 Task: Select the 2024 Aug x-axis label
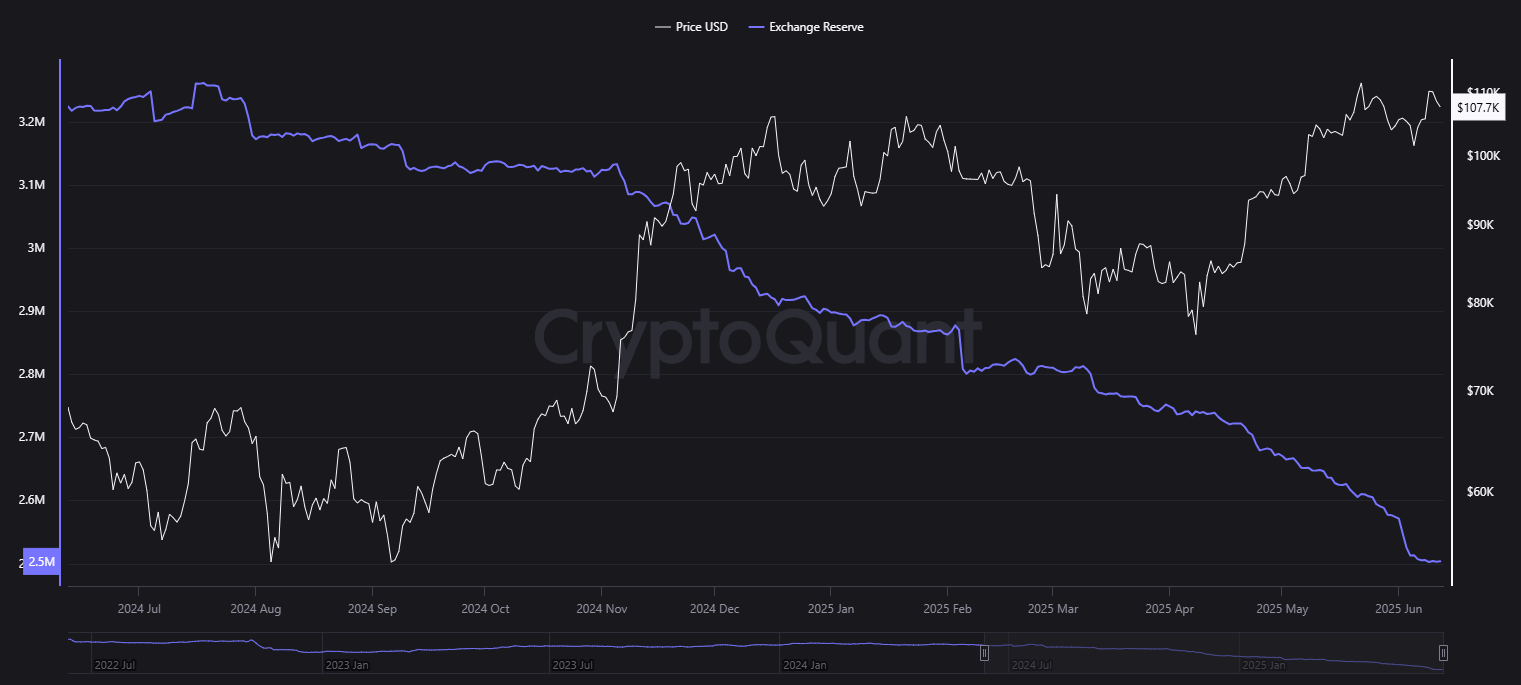[257, 608]
